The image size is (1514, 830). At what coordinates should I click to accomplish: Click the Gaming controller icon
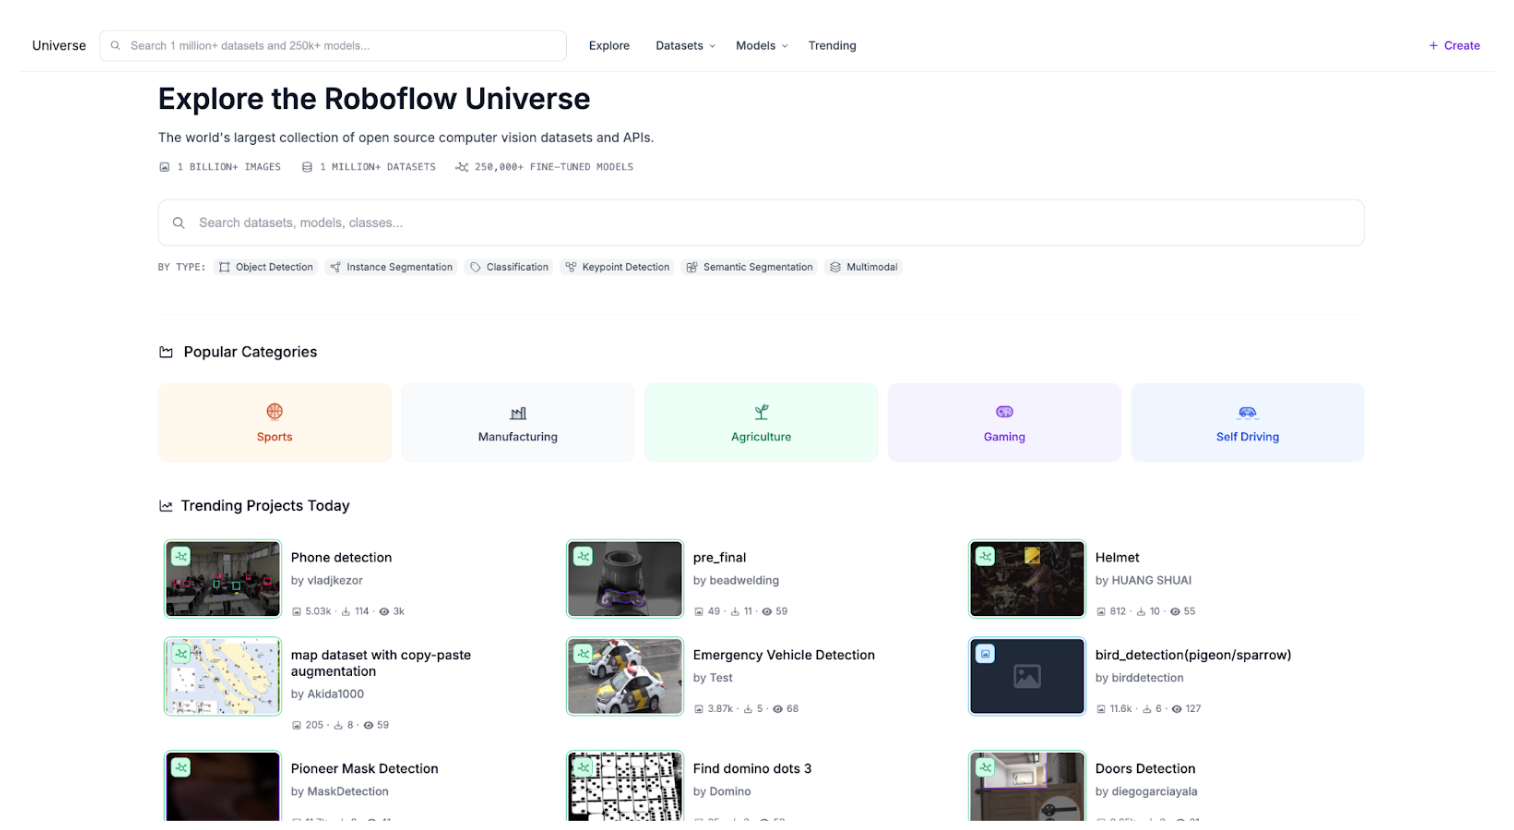coord(1004,412)
